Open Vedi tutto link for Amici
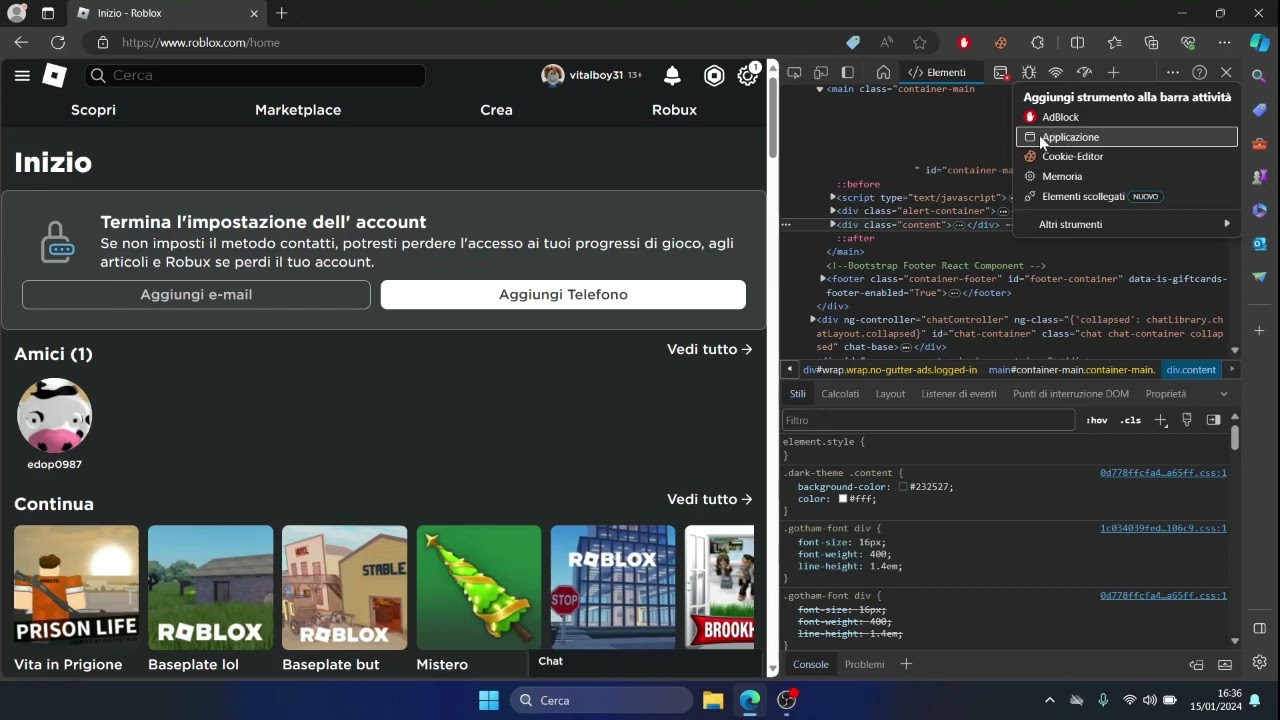The image size is (1280, 720). pos(709,349)
